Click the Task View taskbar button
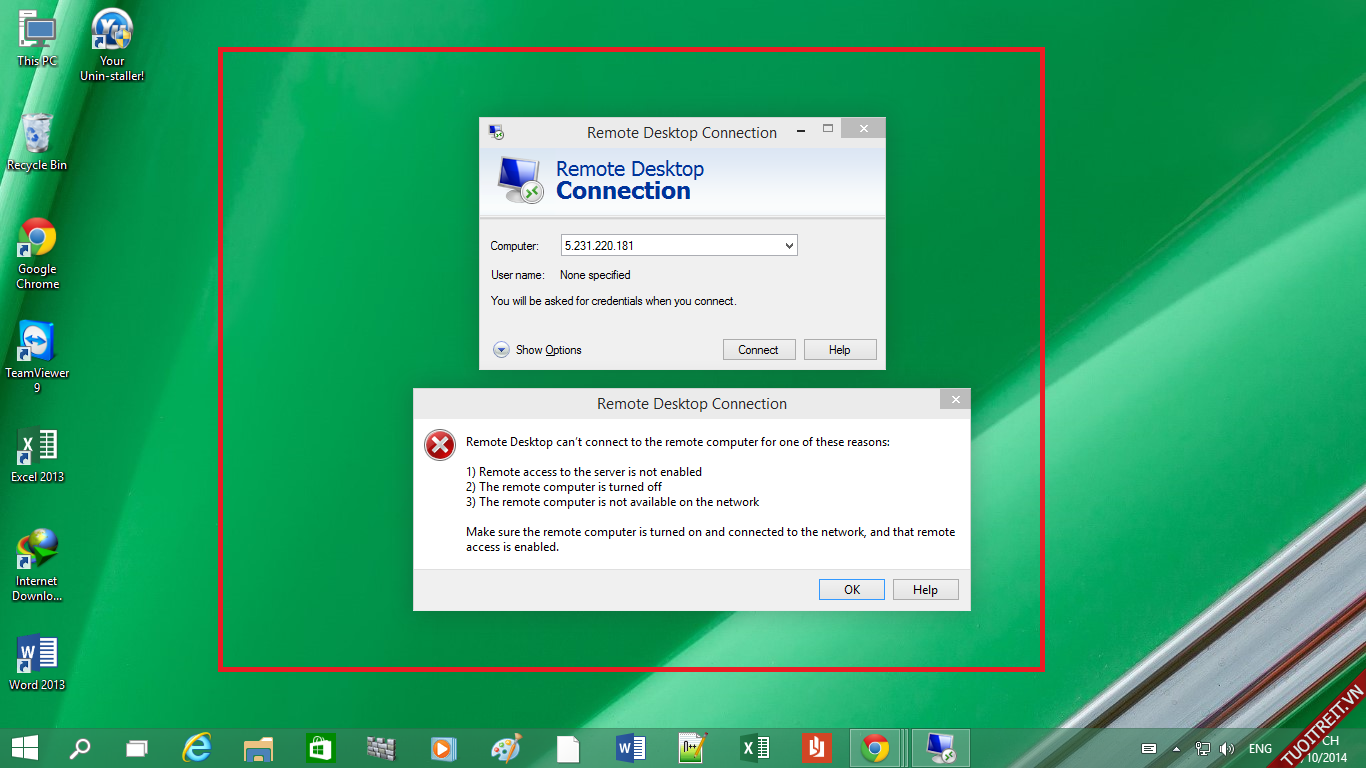Viewport: 1366px width, 768px height. point(137,748)
